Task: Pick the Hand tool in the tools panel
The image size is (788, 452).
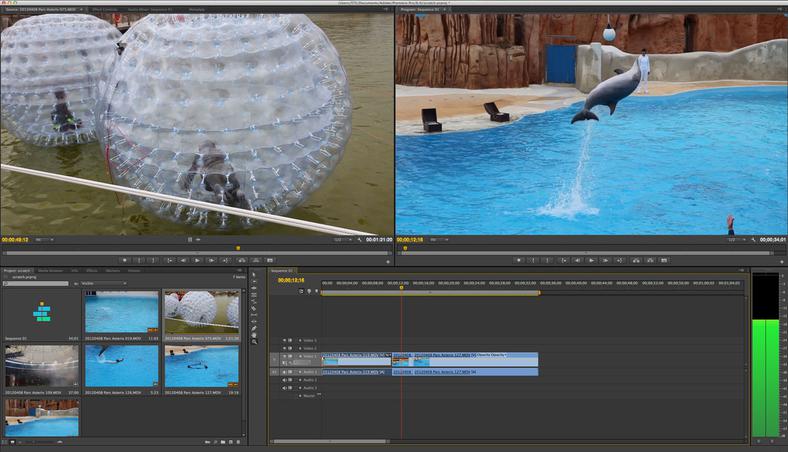Action: point(254,335)
